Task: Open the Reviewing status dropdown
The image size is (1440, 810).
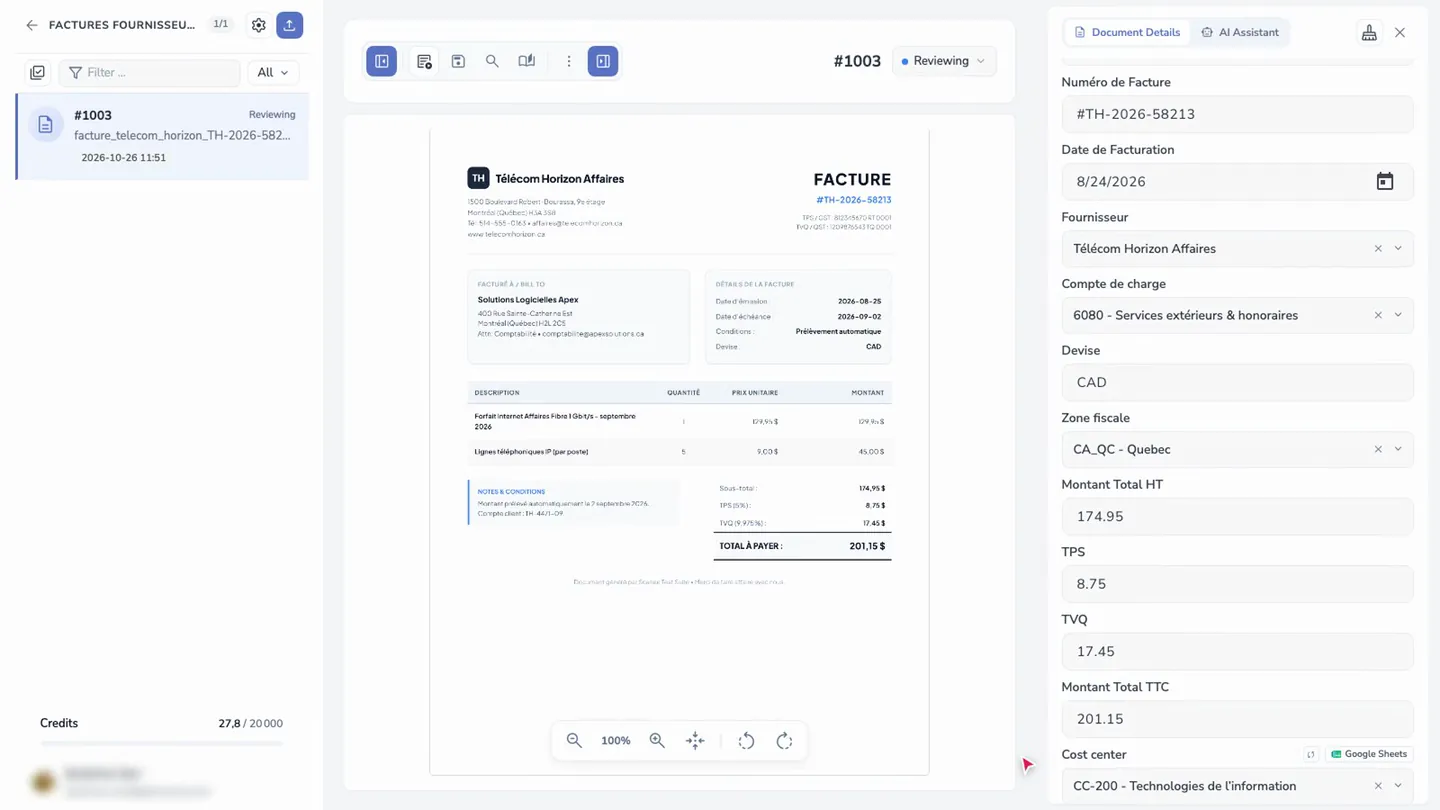Action: 944,61
